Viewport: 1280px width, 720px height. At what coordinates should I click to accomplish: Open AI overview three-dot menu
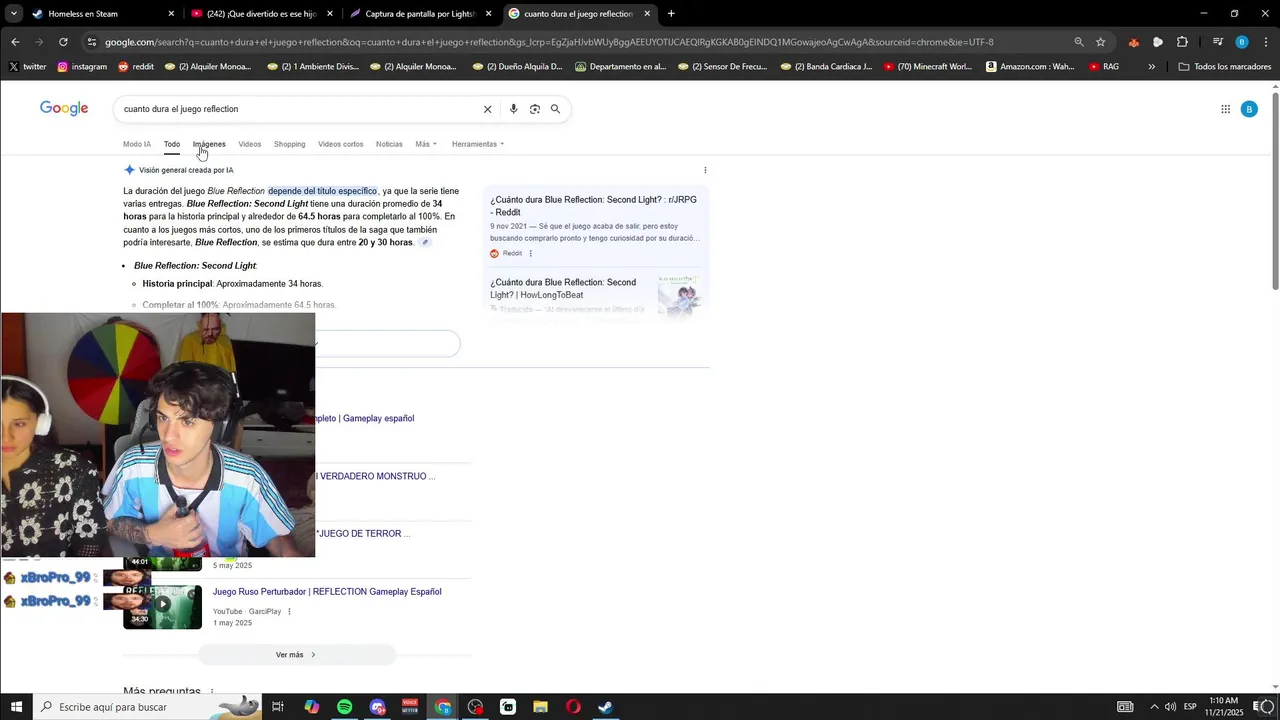pos(705,170)
